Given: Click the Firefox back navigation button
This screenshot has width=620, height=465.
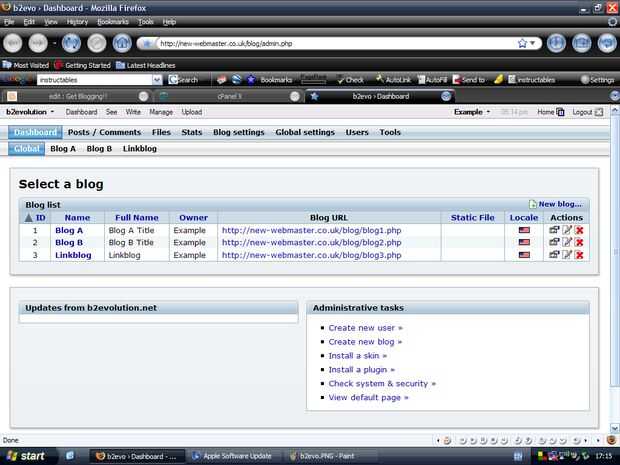Looking at the screenshot, I should pyautogui.click(x=13, y=43).
